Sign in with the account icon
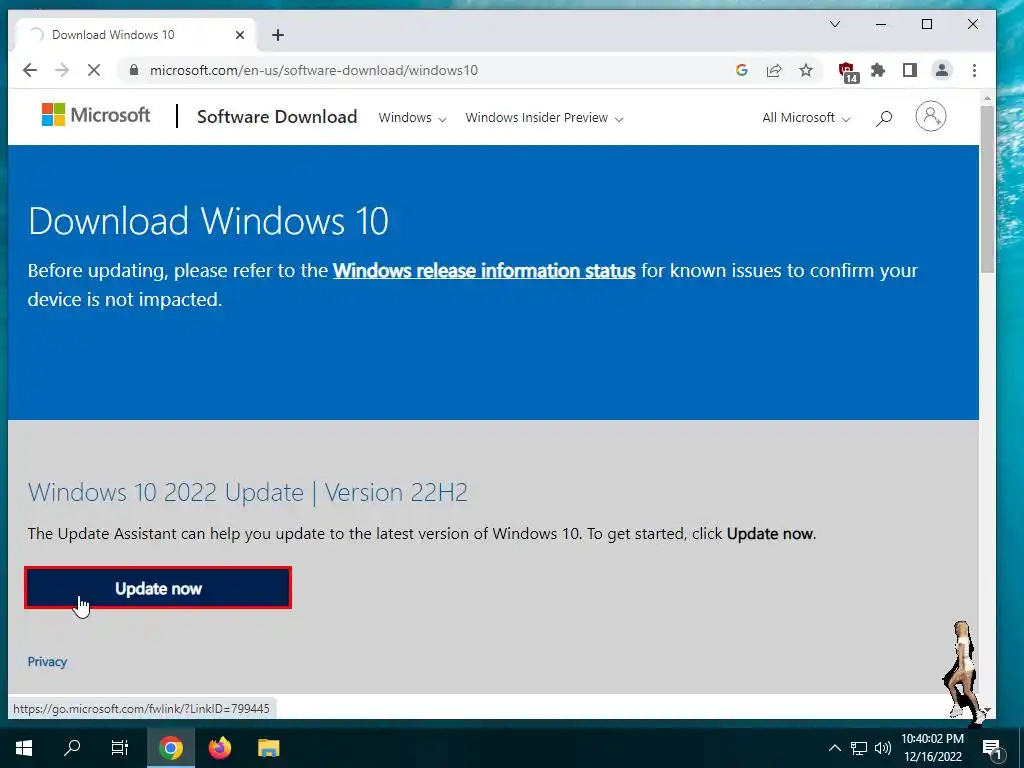The image size is (1024, 768). [x=931, y=116]
